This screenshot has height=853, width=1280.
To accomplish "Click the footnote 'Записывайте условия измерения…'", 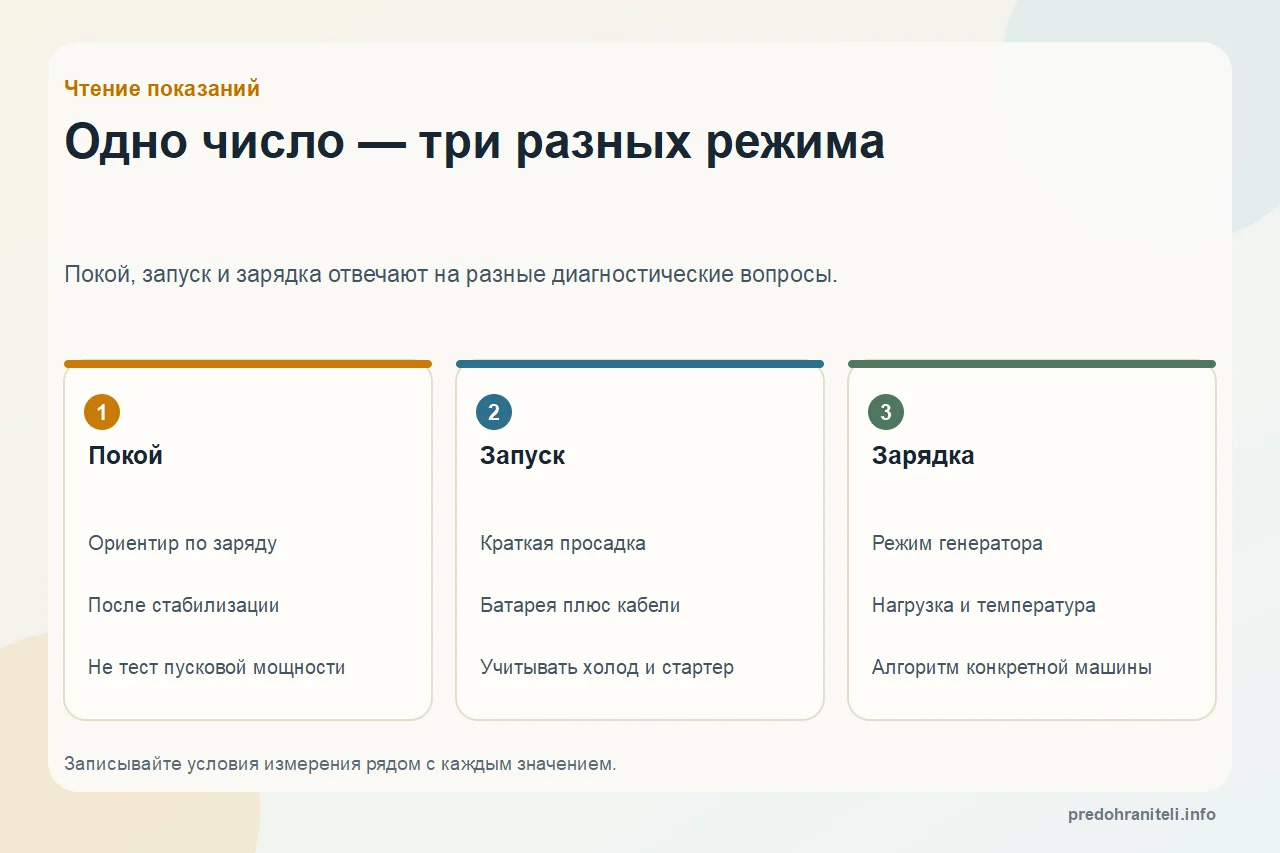I will point(340,764).
